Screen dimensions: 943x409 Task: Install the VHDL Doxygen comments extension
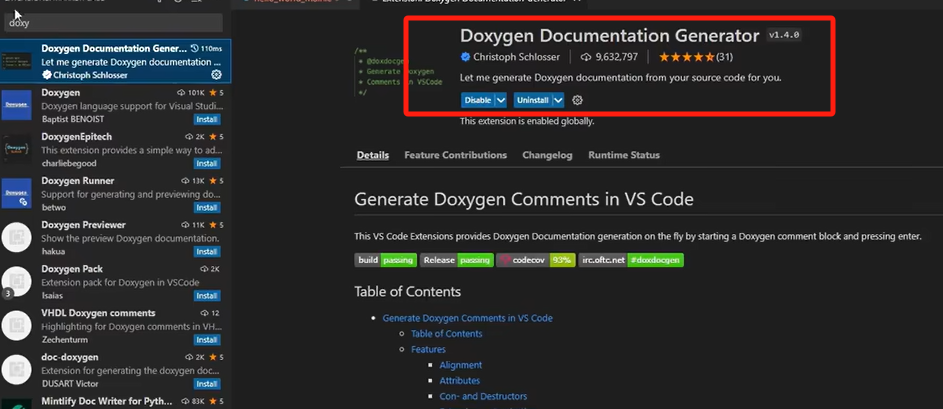[x=207, y=340]
